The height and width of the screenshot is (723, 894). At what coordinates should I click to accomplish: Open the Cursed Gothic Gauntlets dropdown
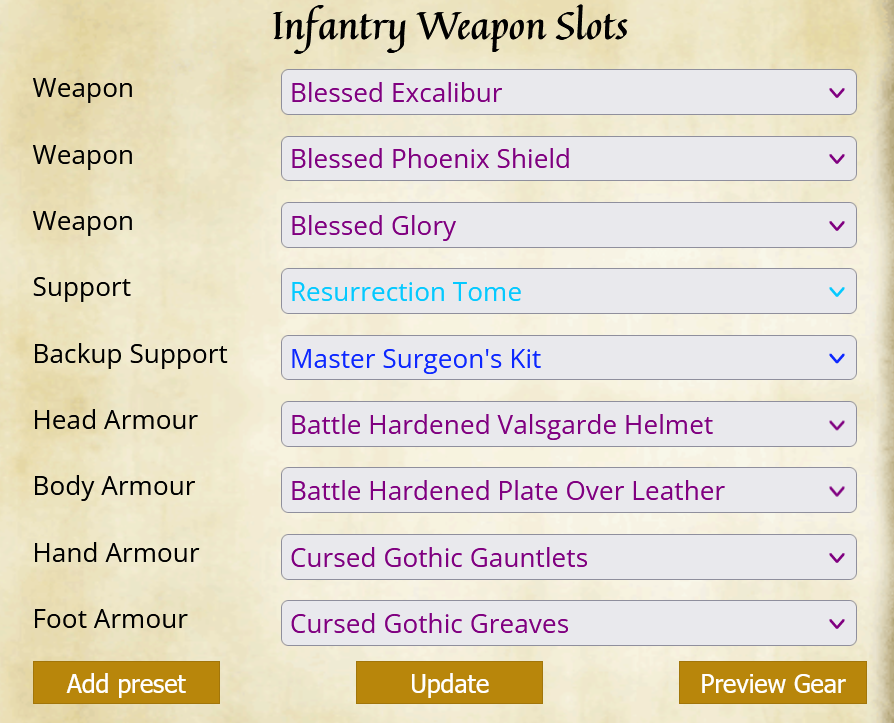click(x=568, y=557)
